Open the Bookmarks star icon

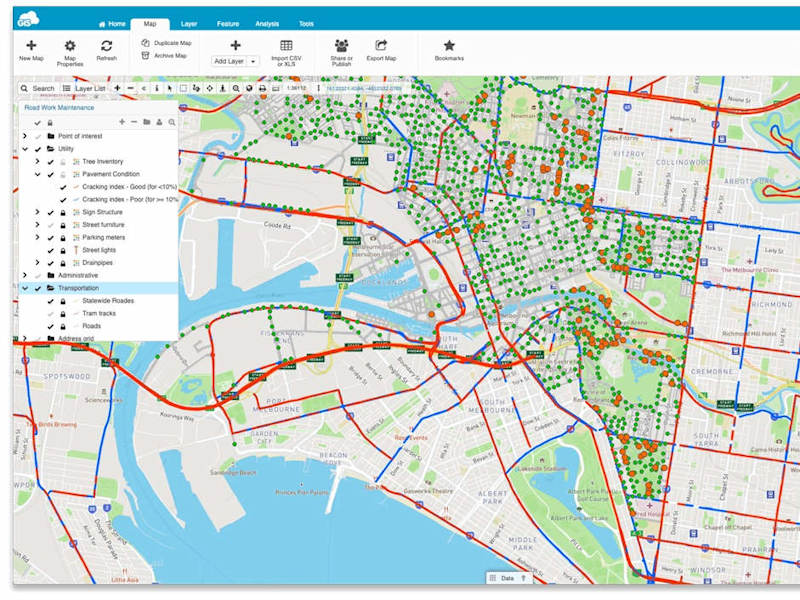(449, 45)
